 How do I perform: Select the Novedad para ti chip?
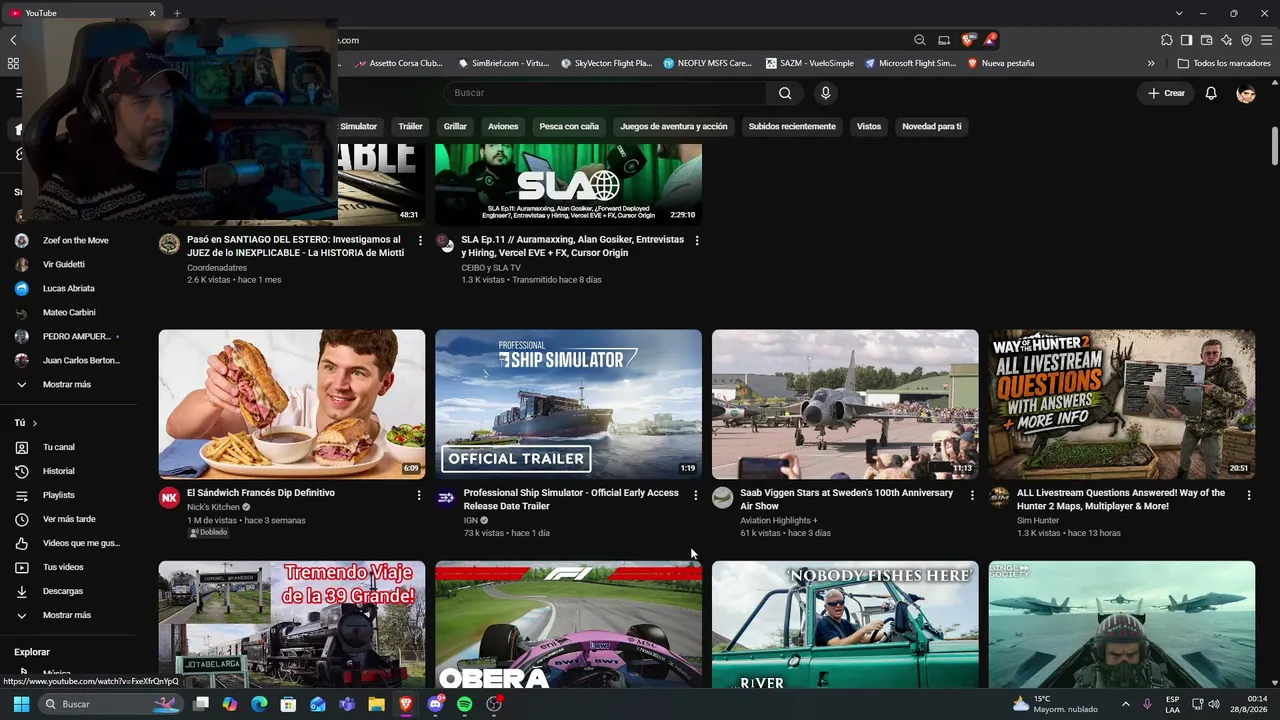coord(932,126)
